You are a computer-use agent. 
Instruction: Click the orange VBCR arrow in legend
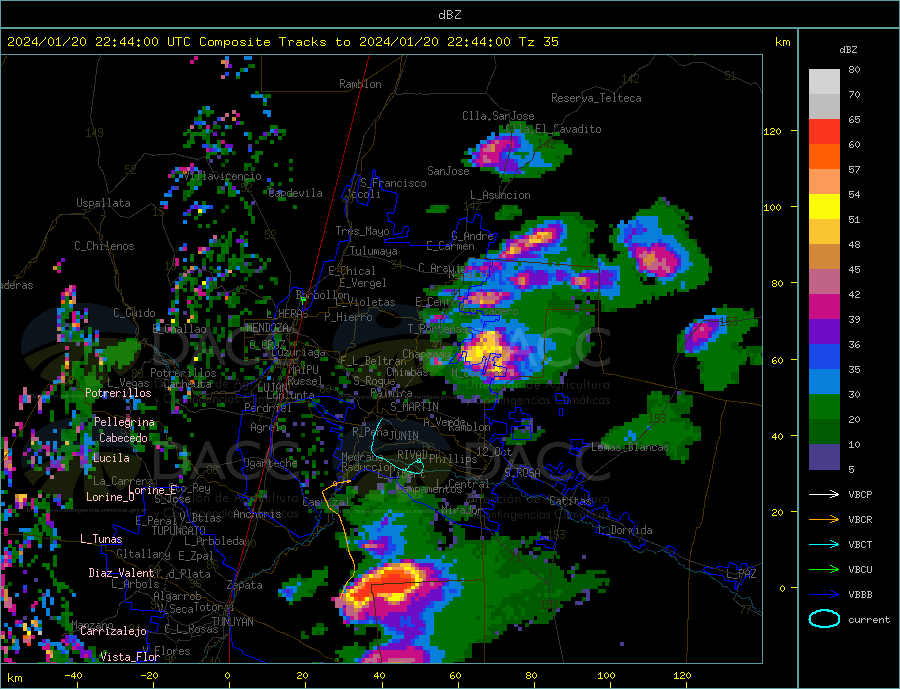tap(824, 520)
